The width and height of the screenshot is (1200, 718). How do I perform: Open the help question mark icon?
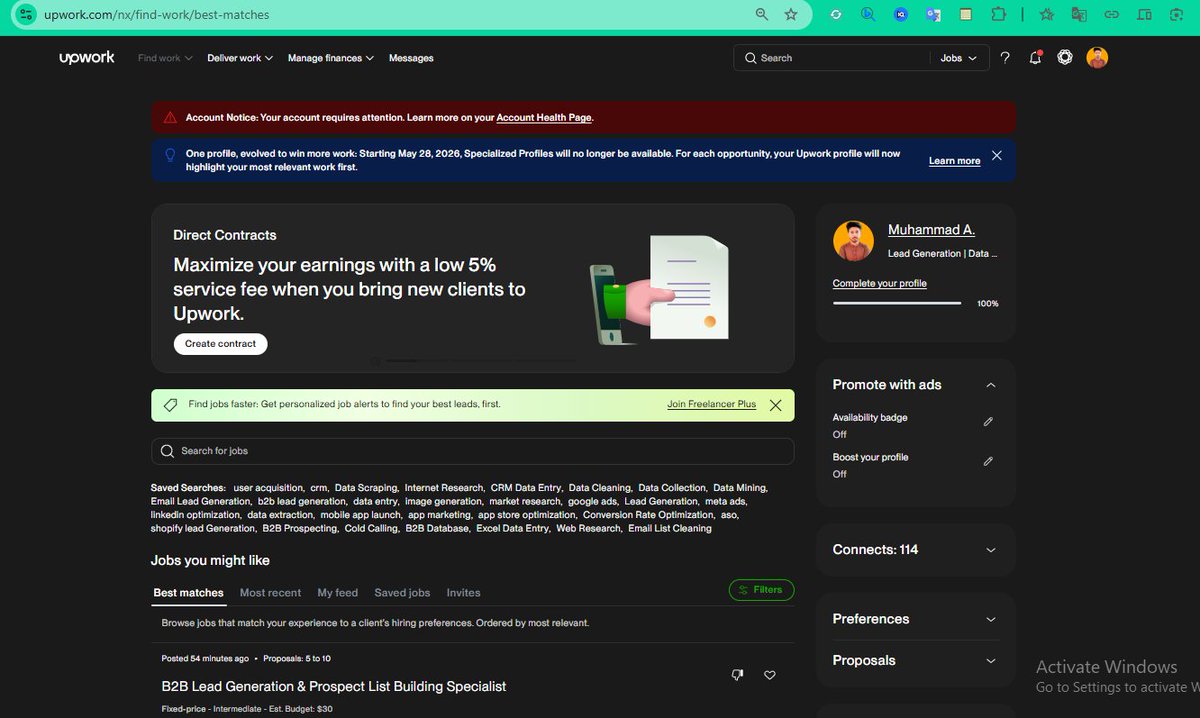[1005, 58]
